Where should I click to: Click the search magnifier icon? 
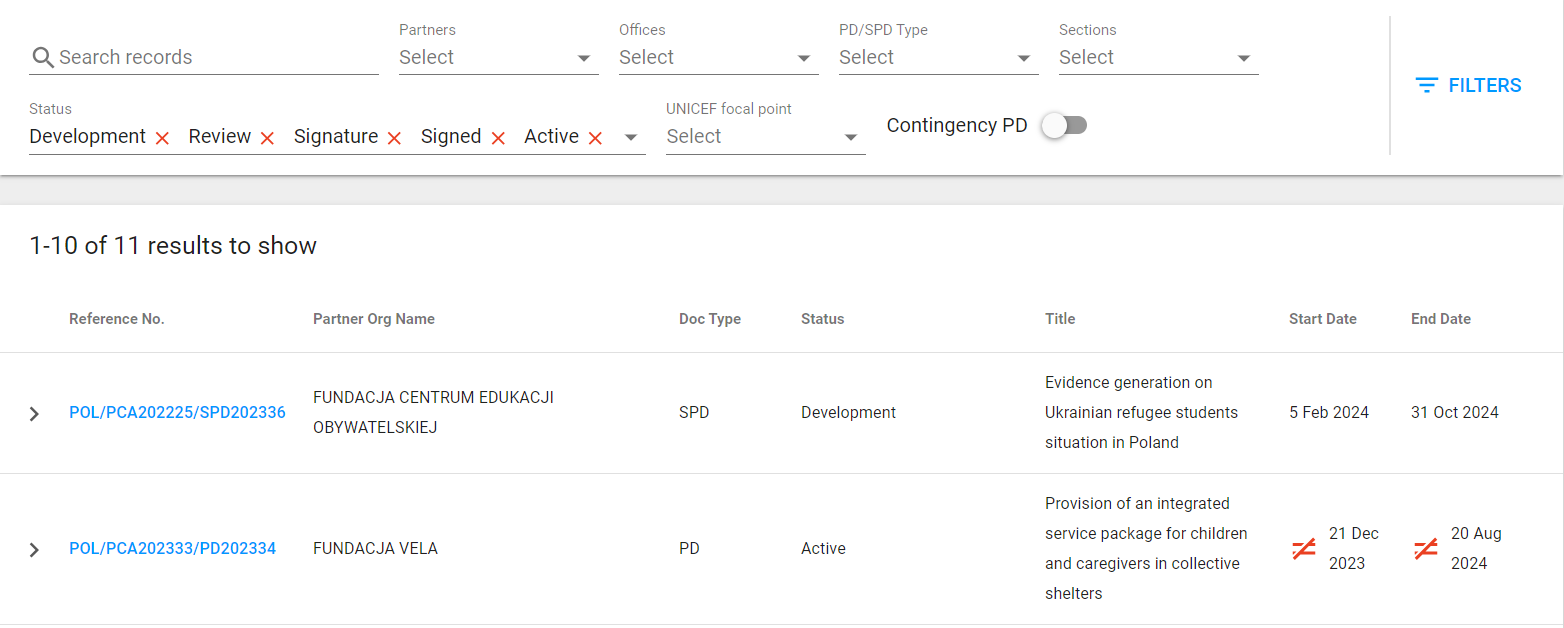42,57
